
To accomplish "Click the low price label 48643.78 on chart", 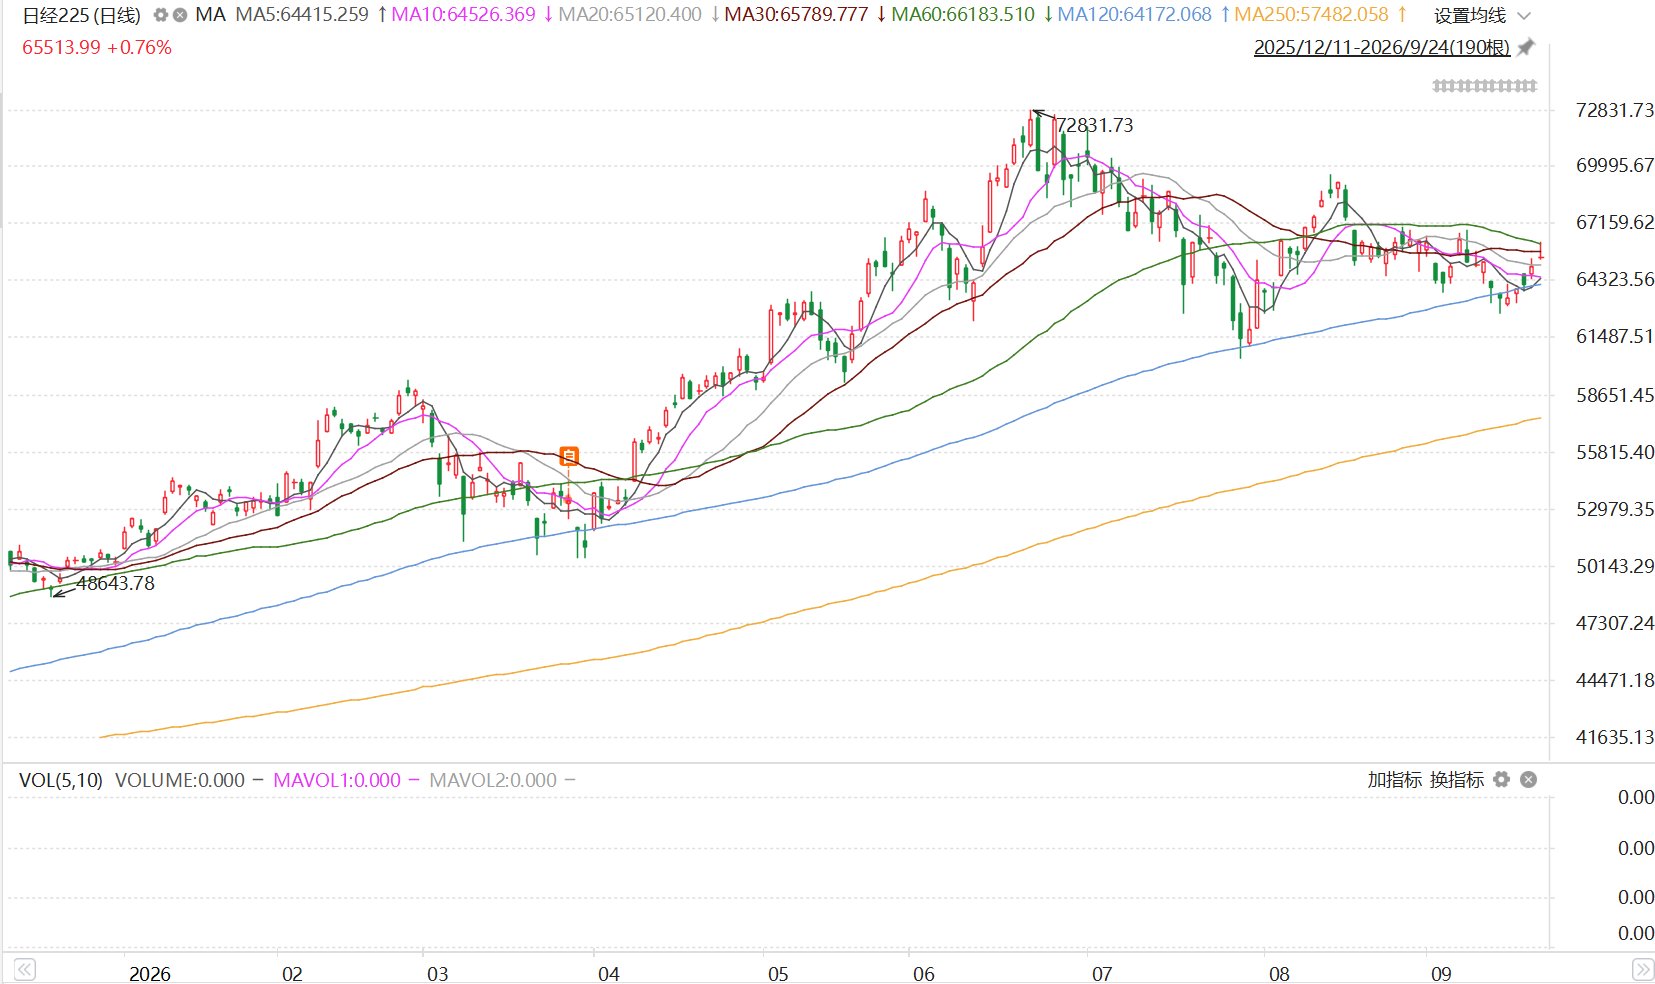I will coord(116,583).
